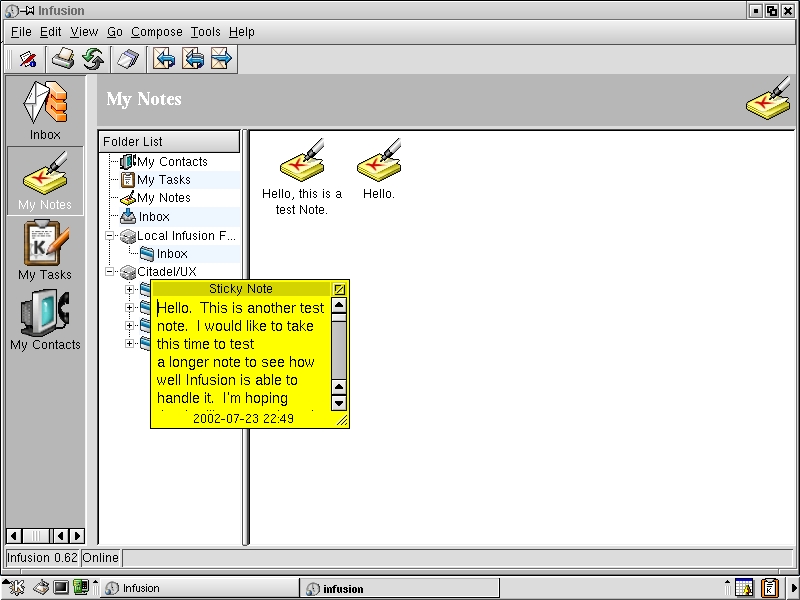Collapse the Local Infusion F... tree node

click(x=110, y=236)
